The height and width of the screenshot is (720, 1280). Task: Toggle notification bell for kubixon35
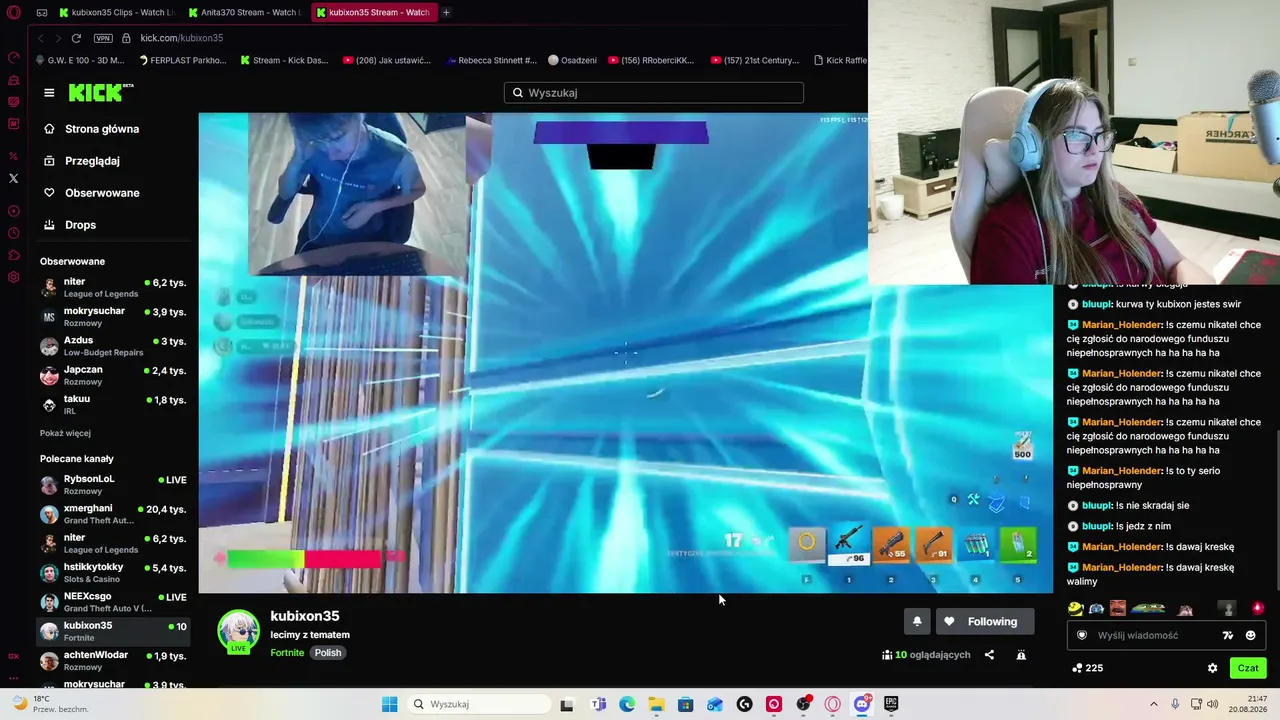coord(917,622)
